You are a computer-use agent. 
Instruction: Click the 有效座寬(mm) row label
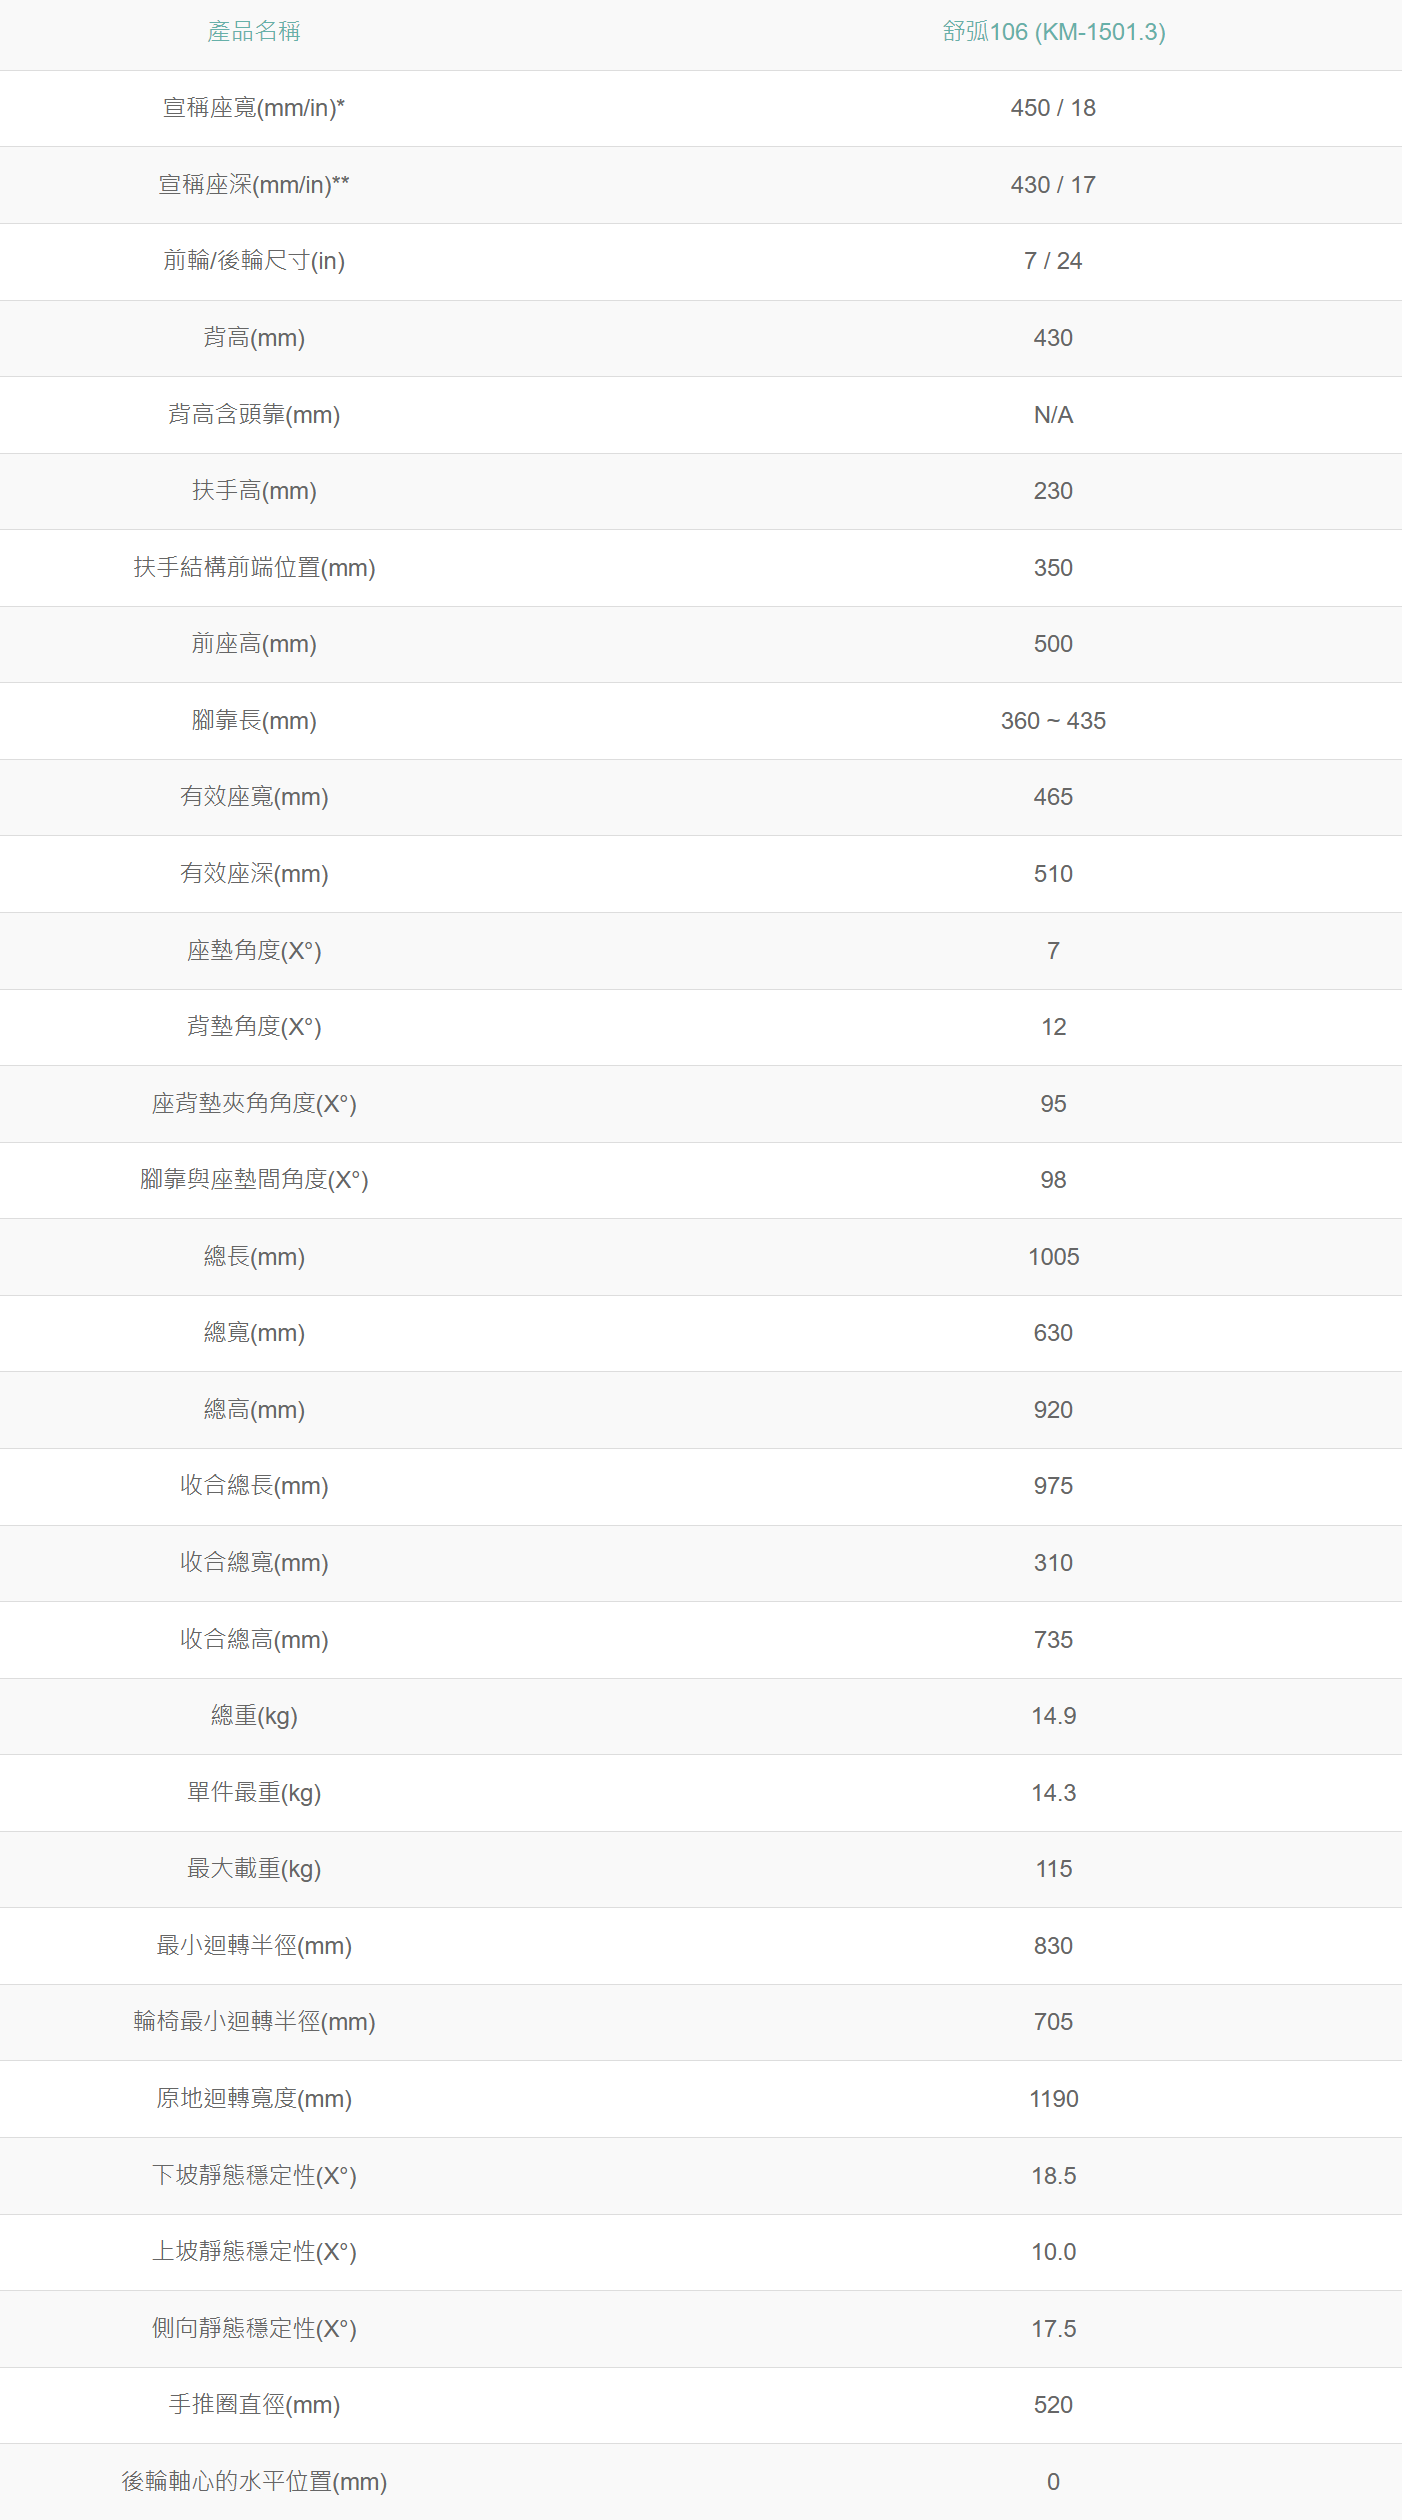(254, 797)
